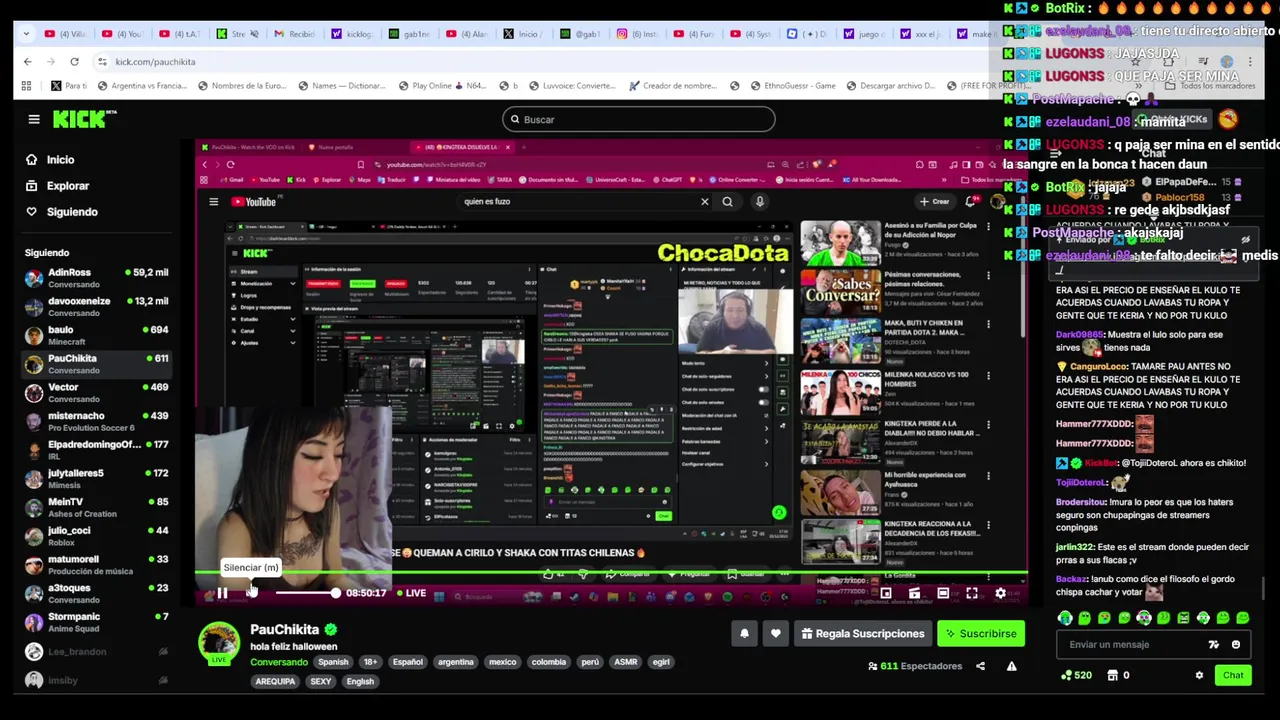Select the Spanish tag
Image resolution: width=1280 pixels, height=720 pixels.
[333, 662]
